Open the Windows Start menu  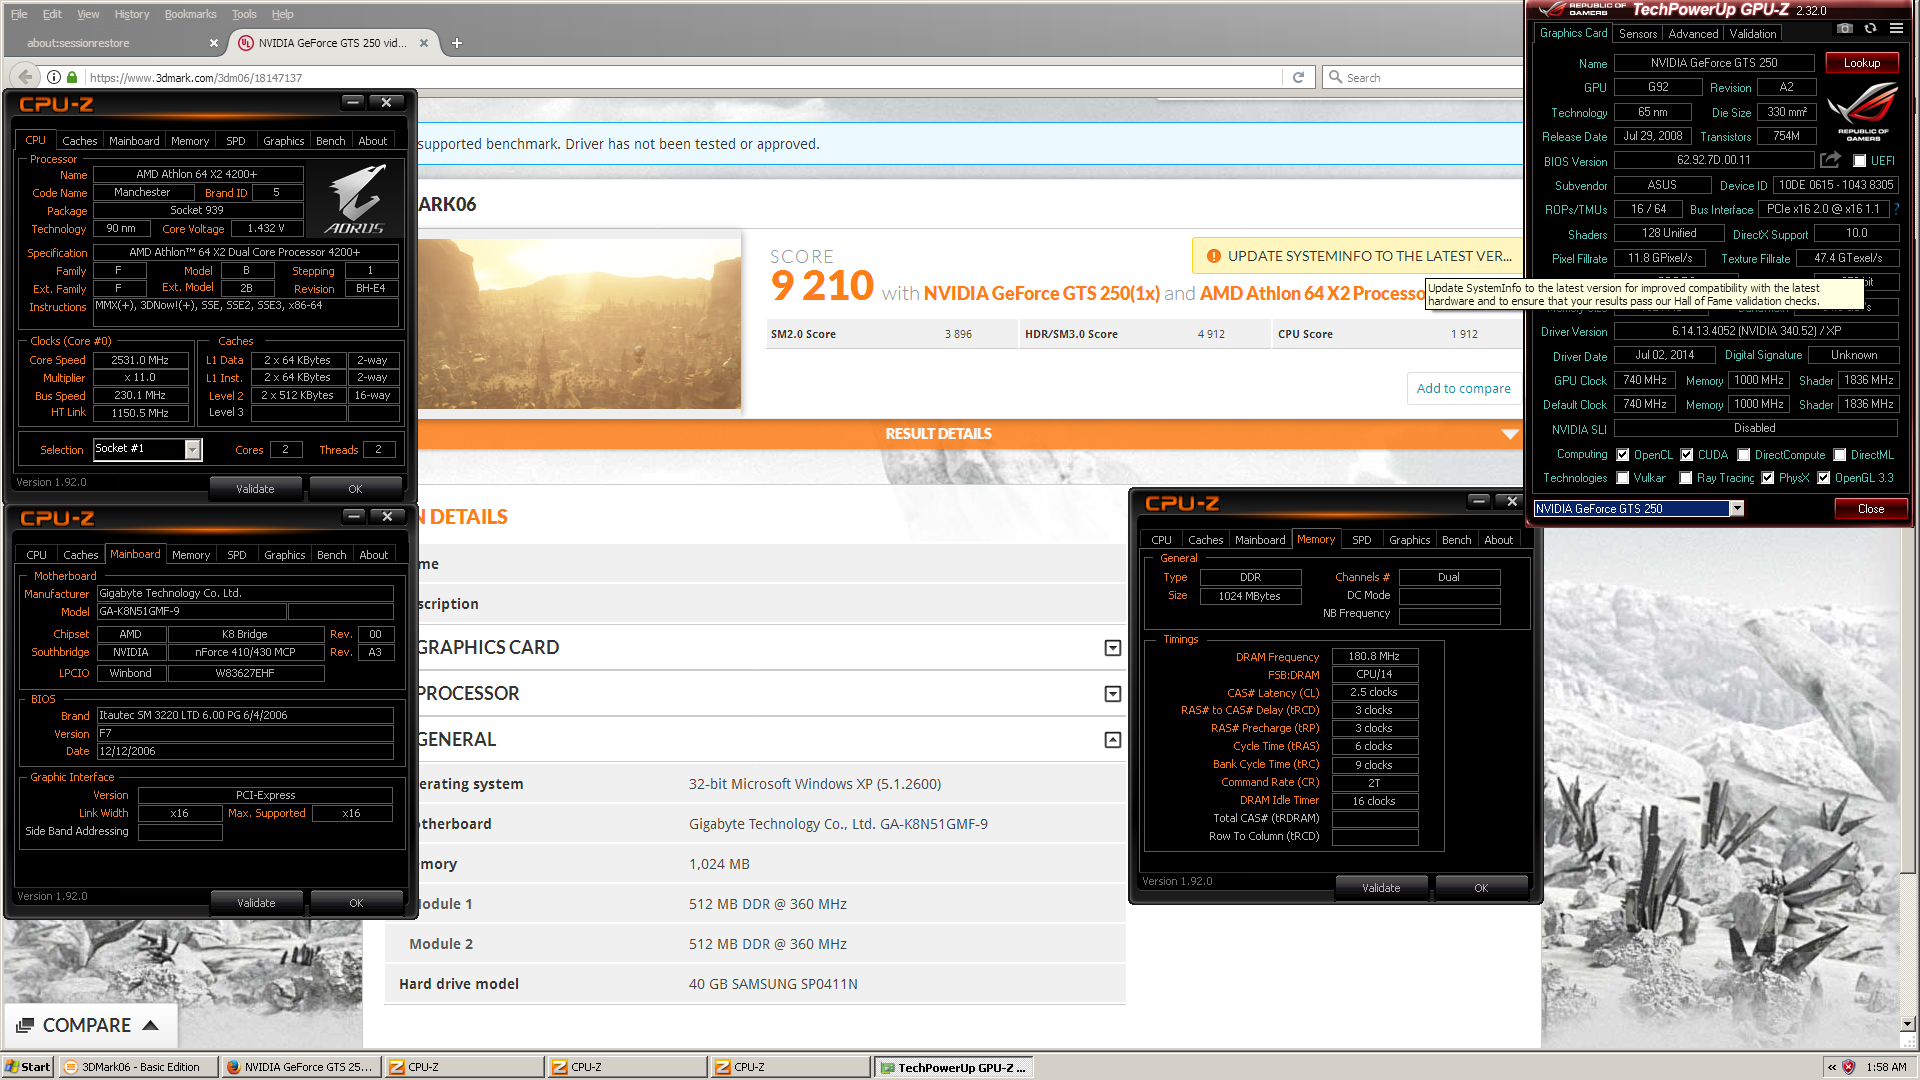click(x=28, y=1067)
